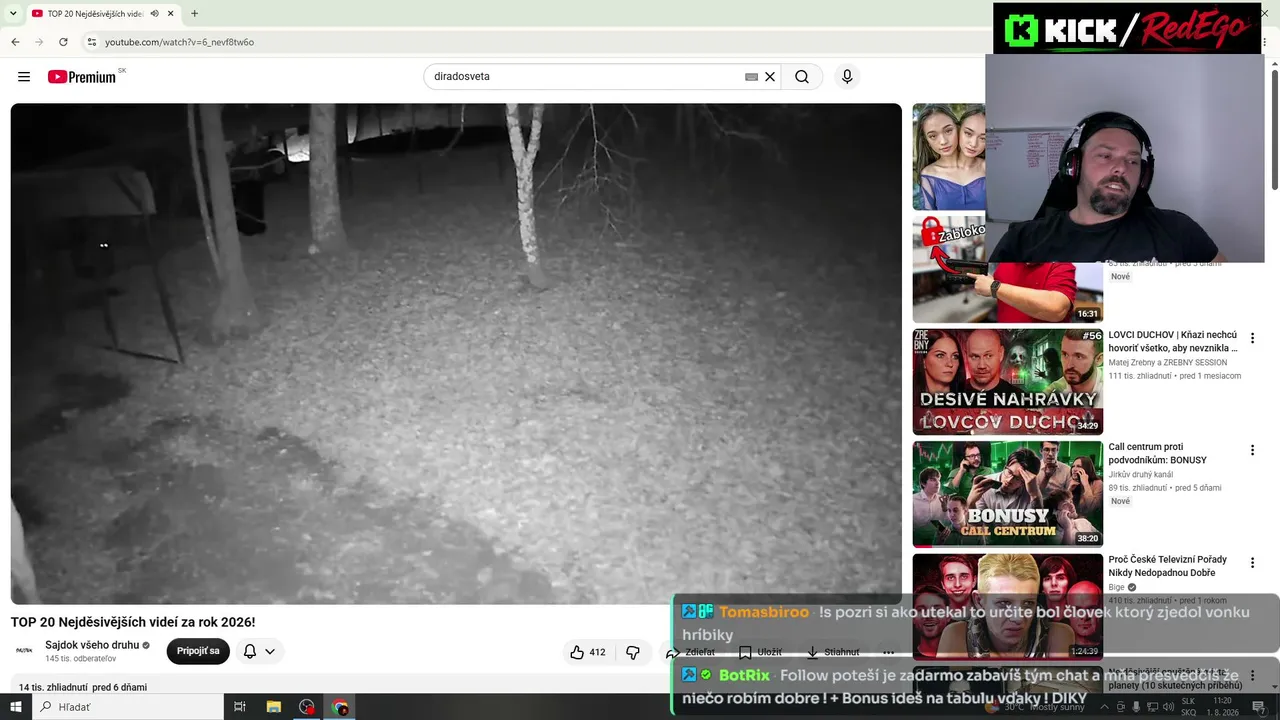Open Google Chrome on the taskbar
1280x720 pixels.
click(x=340, y=707)
